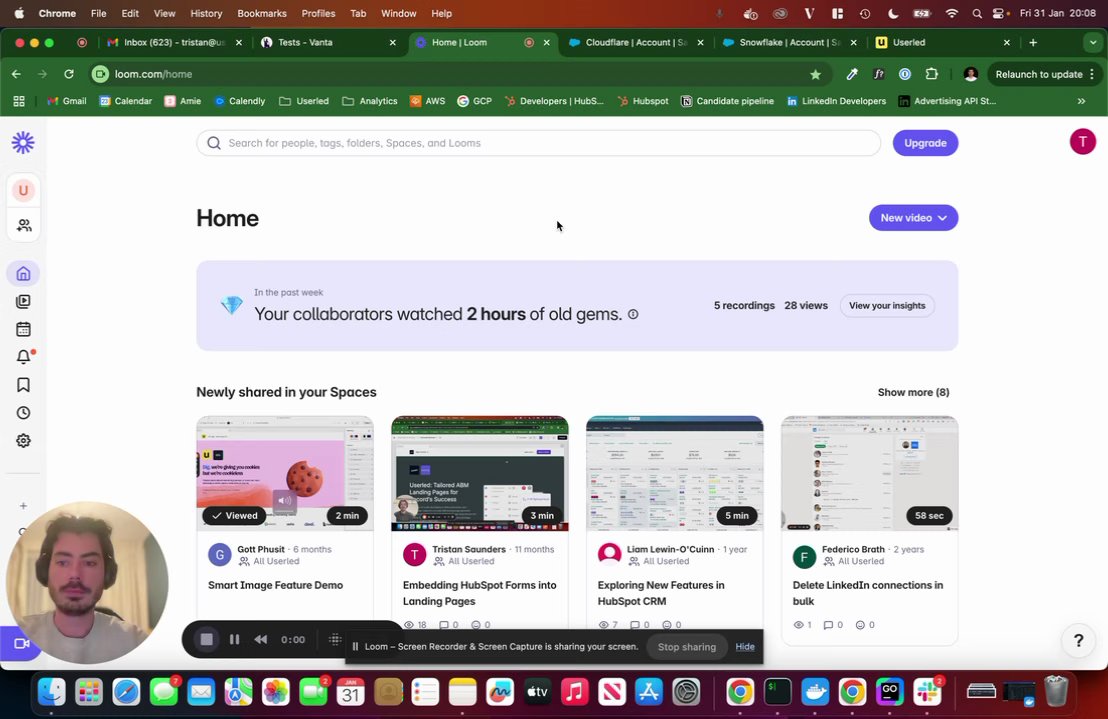Screen dimensions: 1108x719
Task: Click the rewind recording button
Action: pyautogui.click(x=261, y=639)
